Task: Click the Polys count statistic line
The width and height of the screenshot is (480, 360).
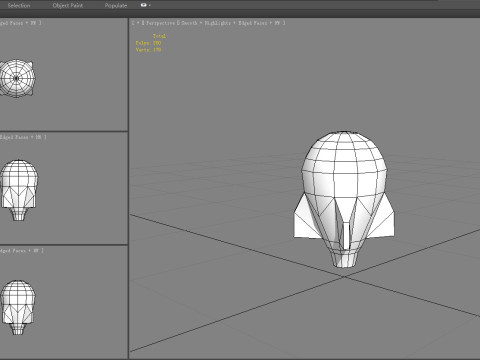Action: pos(148,43)
